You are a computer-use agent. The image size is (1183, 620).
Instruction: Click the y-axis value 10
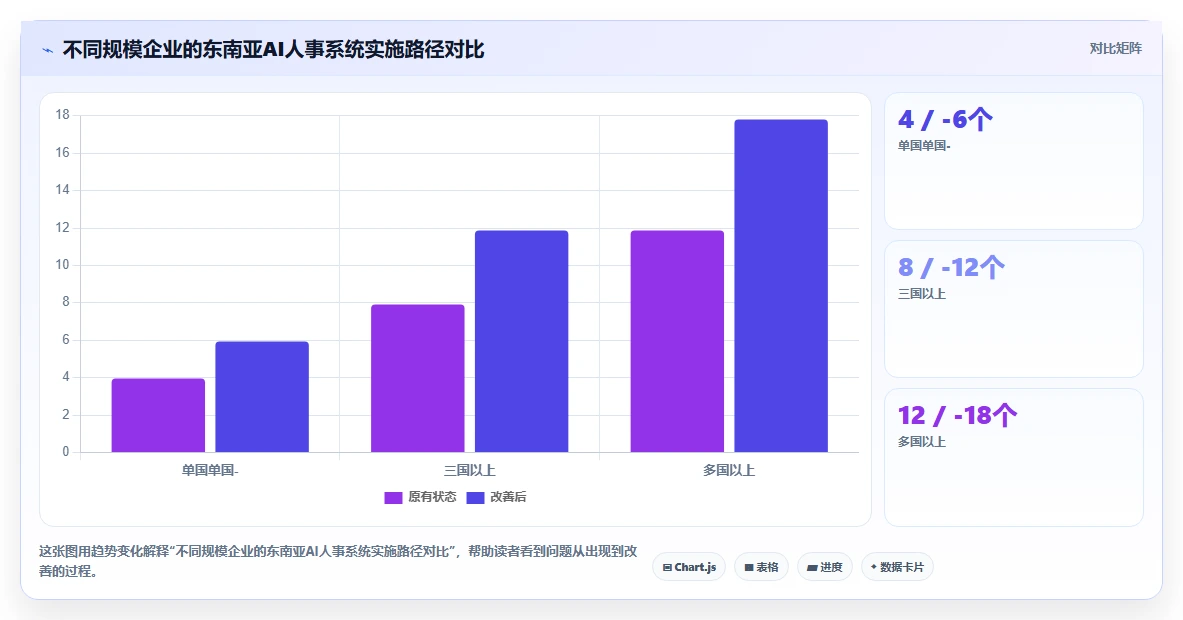[x=62, y=265]
